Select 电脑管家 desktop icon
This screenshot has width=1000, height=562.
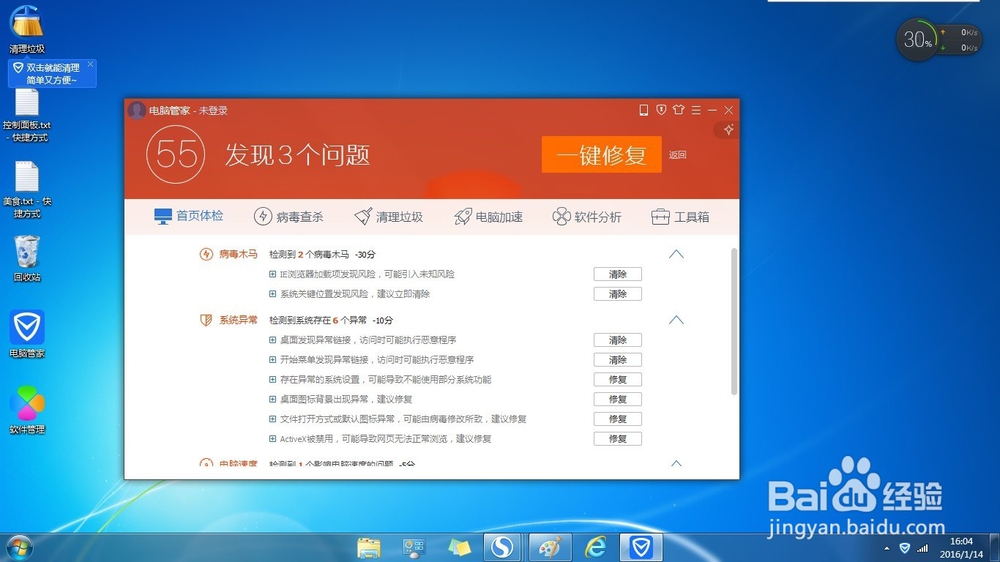[27, 334]
